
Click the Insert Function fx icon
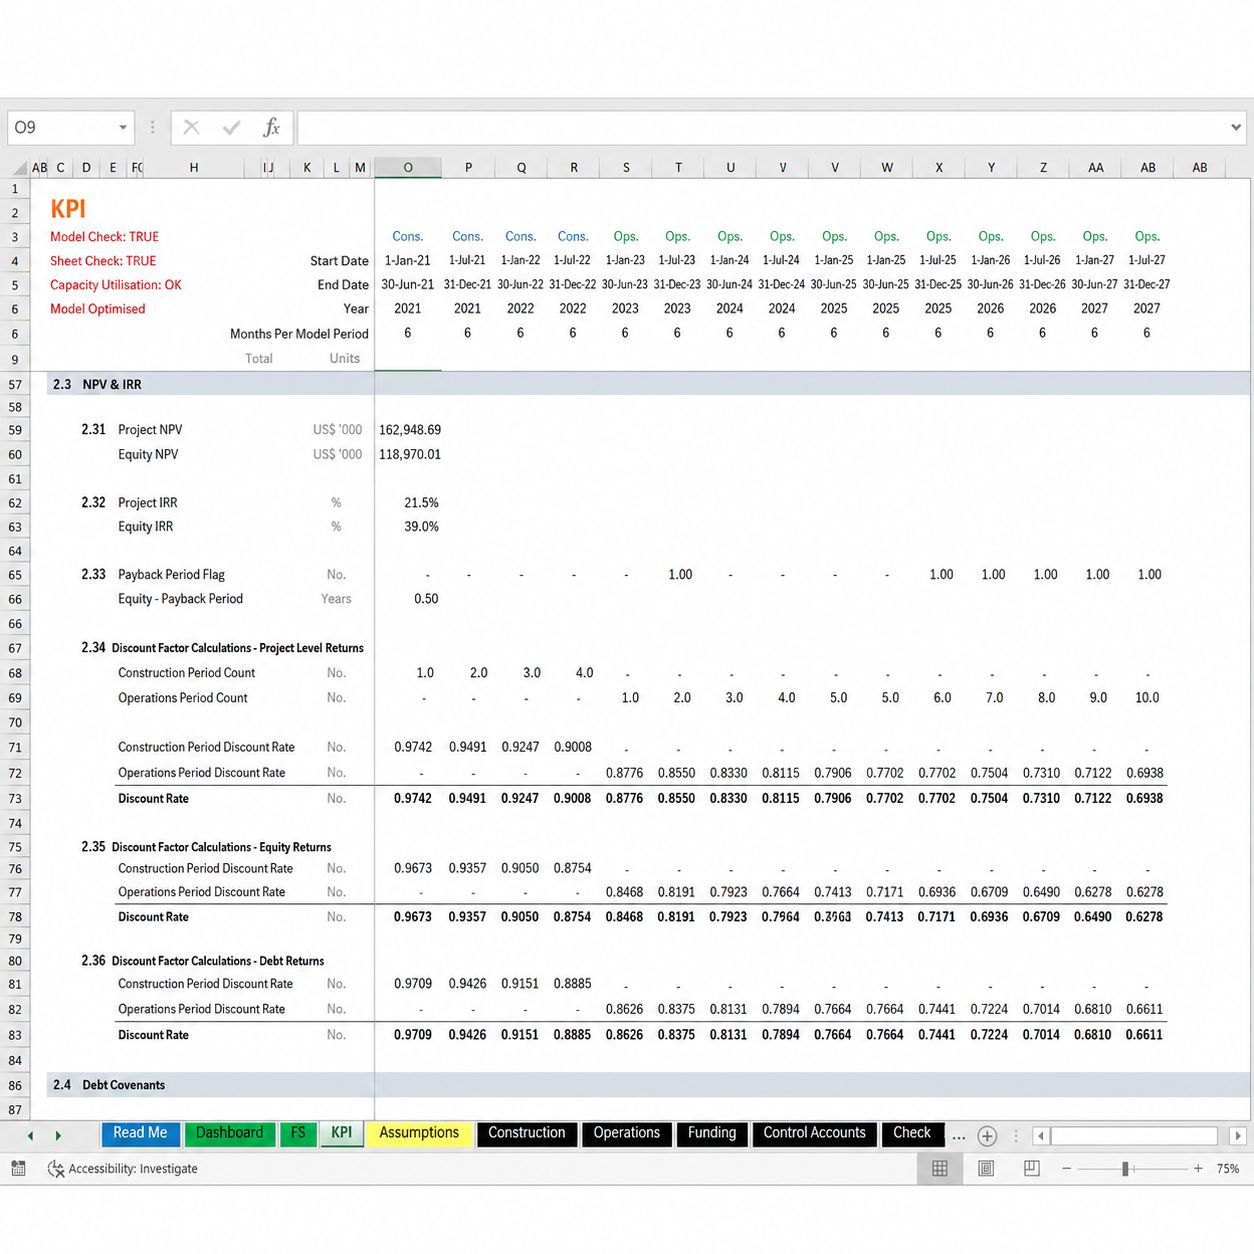[271, 128]
